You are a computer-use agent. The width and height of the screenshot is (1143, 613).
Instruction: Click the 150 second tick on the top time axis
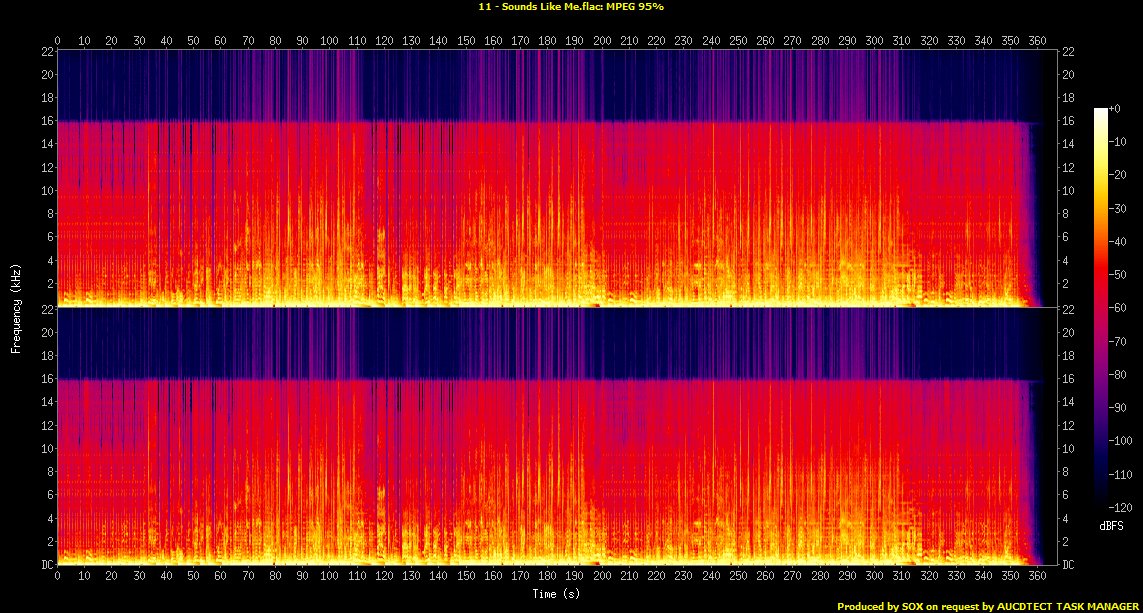pyautogui.click(x=466, y=41)
